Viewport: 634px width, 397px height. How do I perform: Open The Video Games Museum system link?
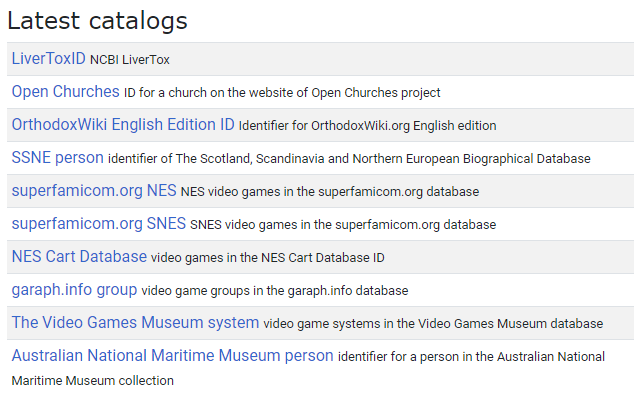tap(135, 323)
